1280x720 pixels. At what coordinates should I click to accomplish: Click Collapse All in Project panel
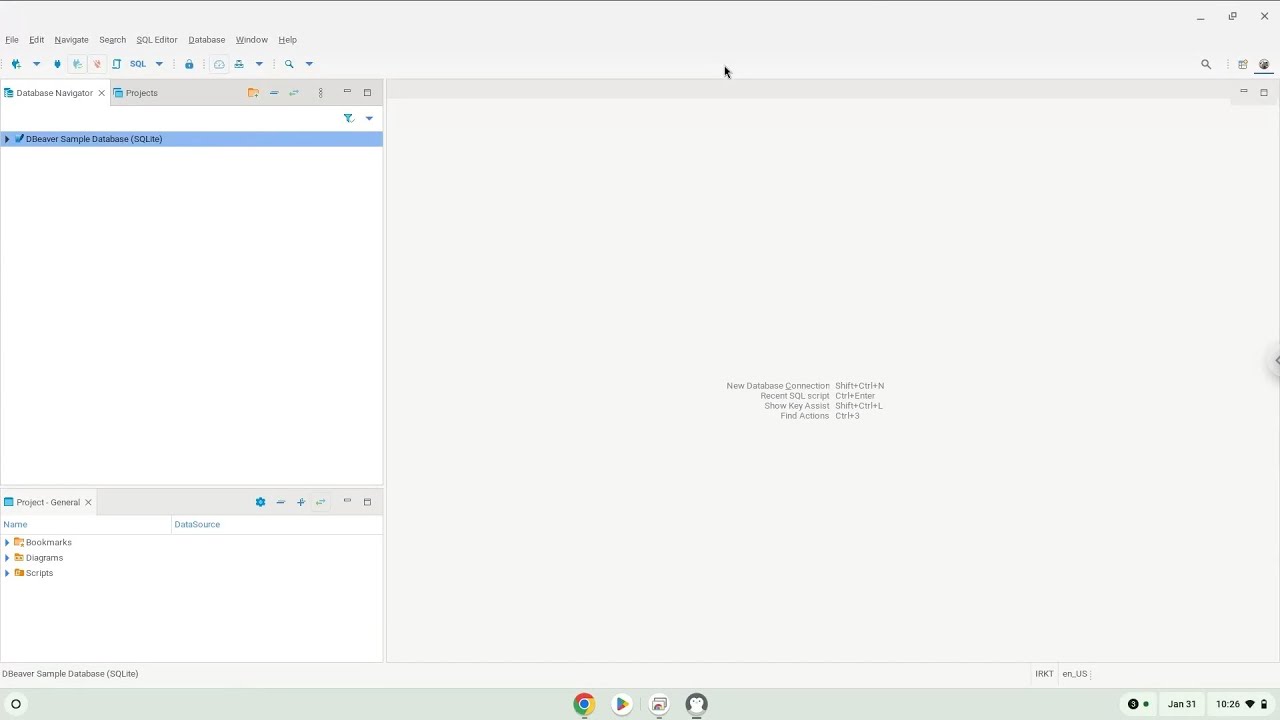point(280,502)
